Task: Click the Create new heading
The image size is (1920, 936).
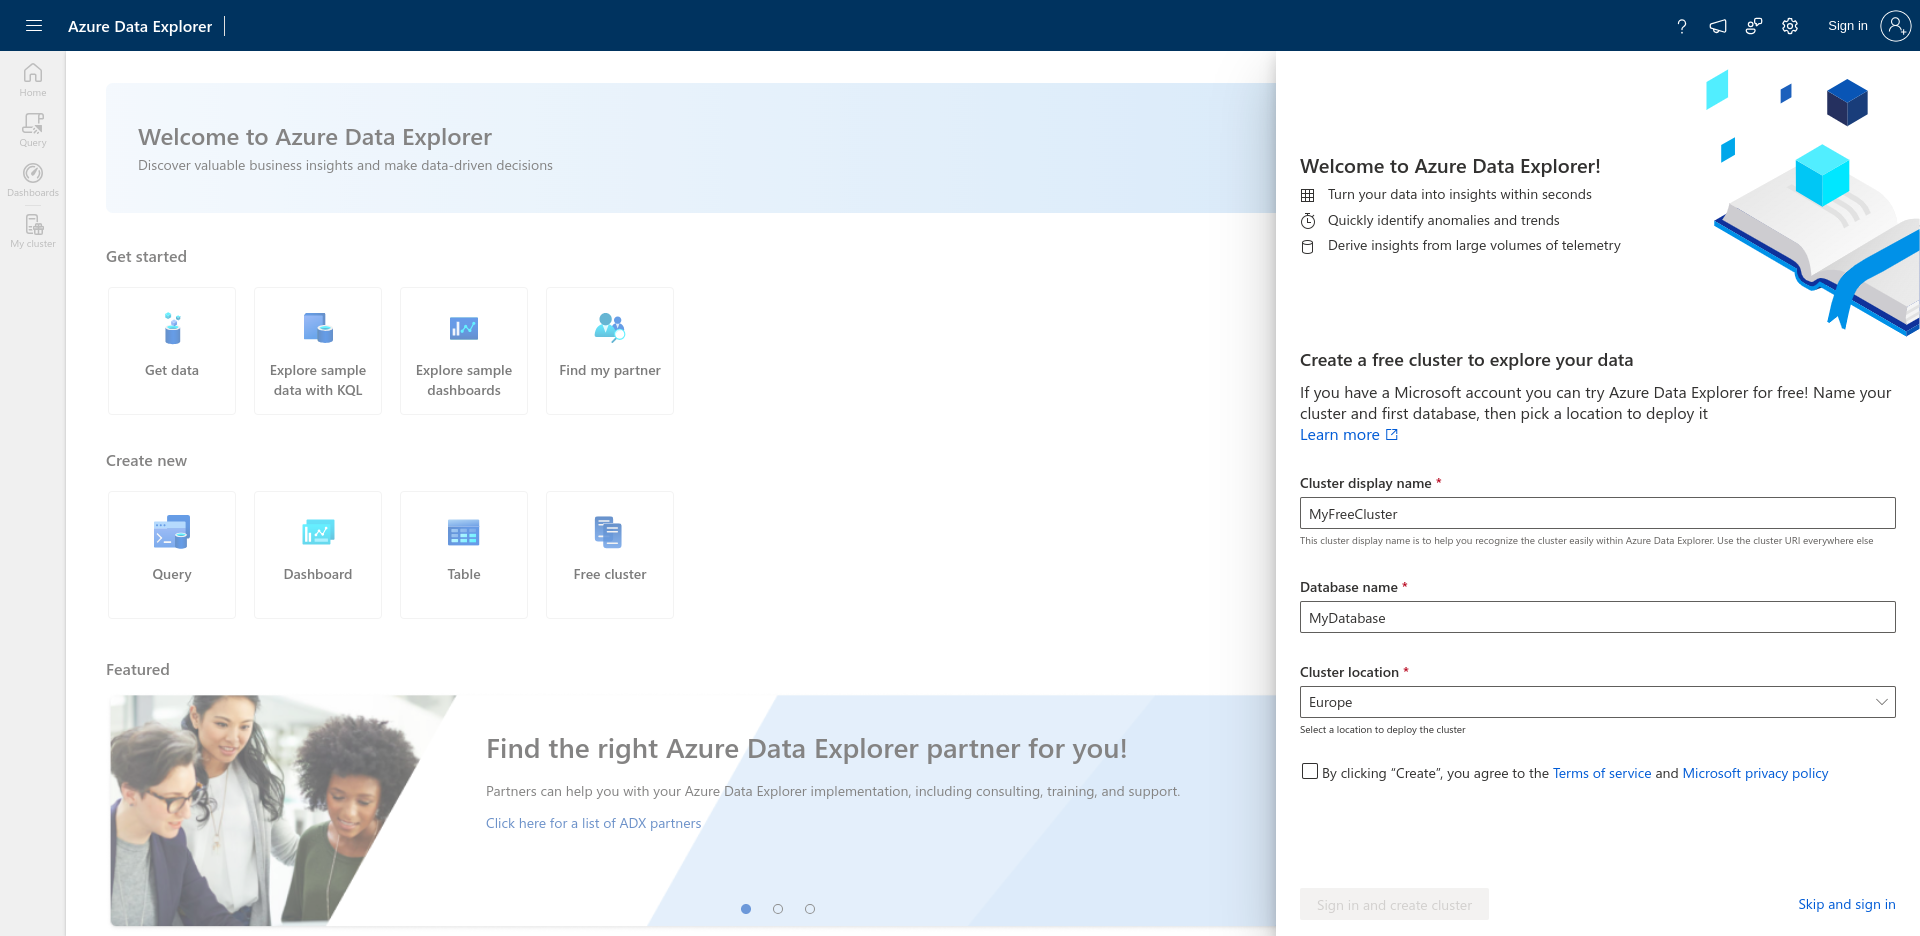Action: click(146, 460)
